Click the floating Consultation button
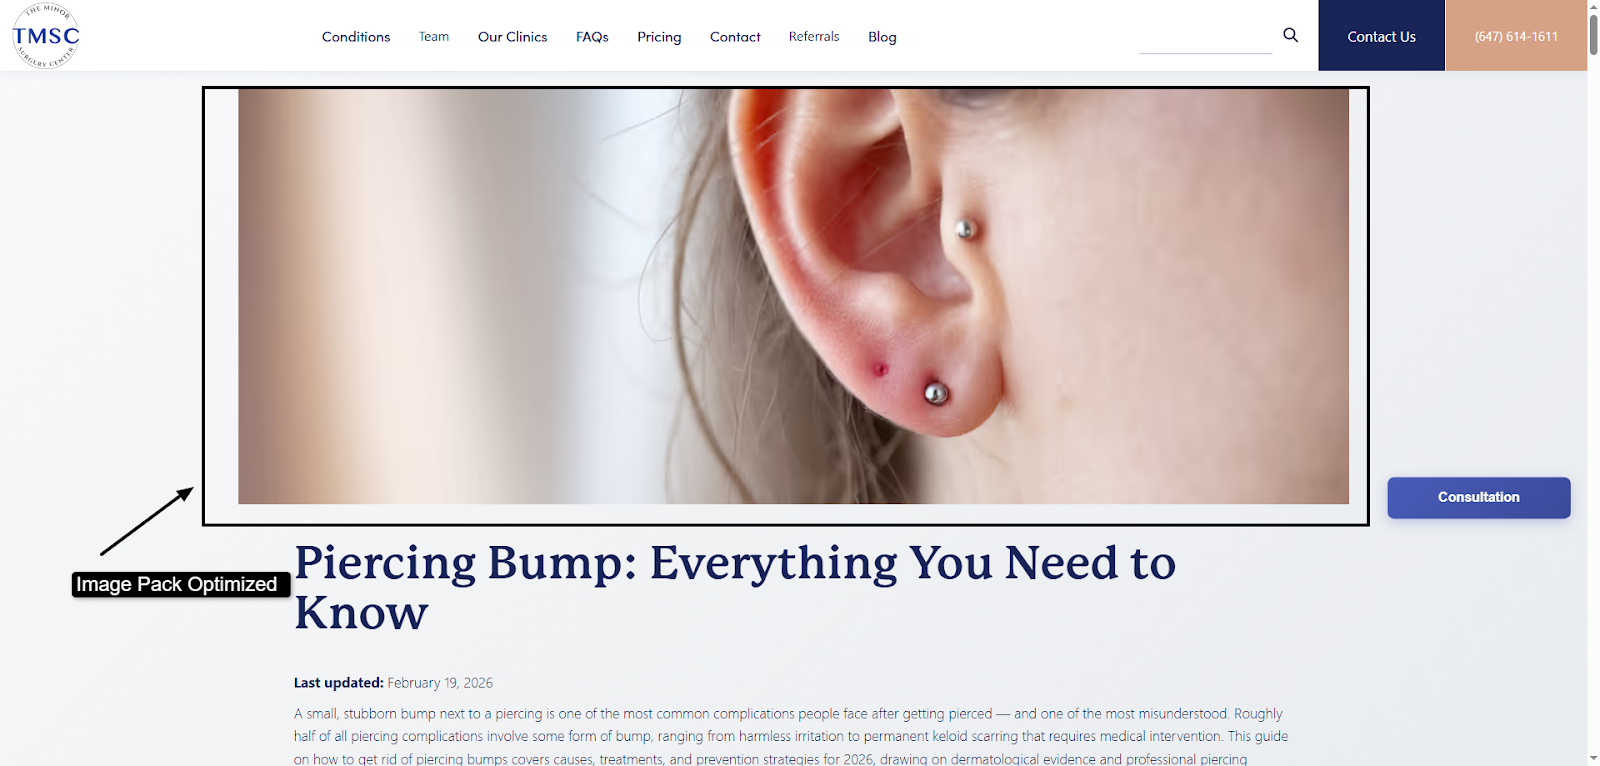 [x=1478, y=497]
